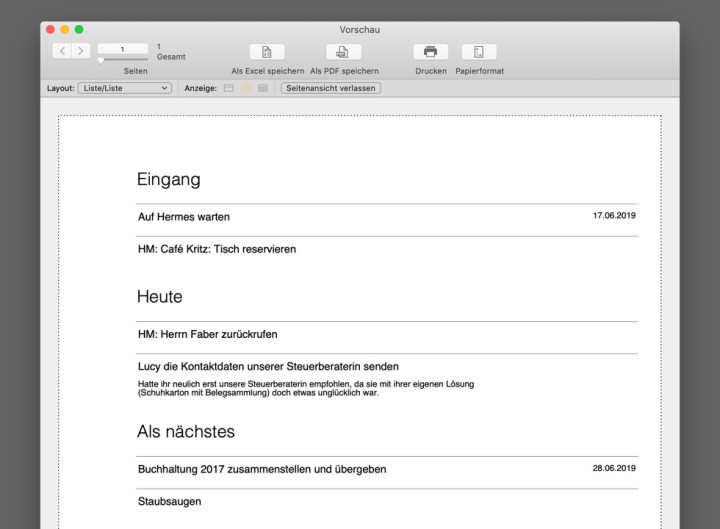Click the Drucken printer icon
The width and height of the screenshot is (720, 529).
point(430,52)
